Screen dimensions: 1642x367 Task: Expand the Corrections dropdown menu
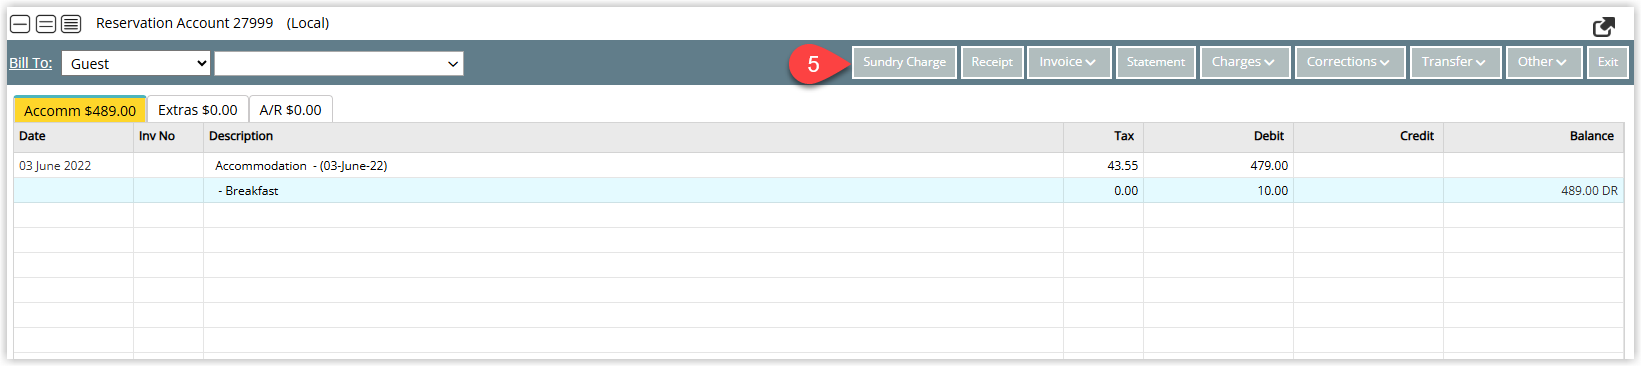[1349, 62]
